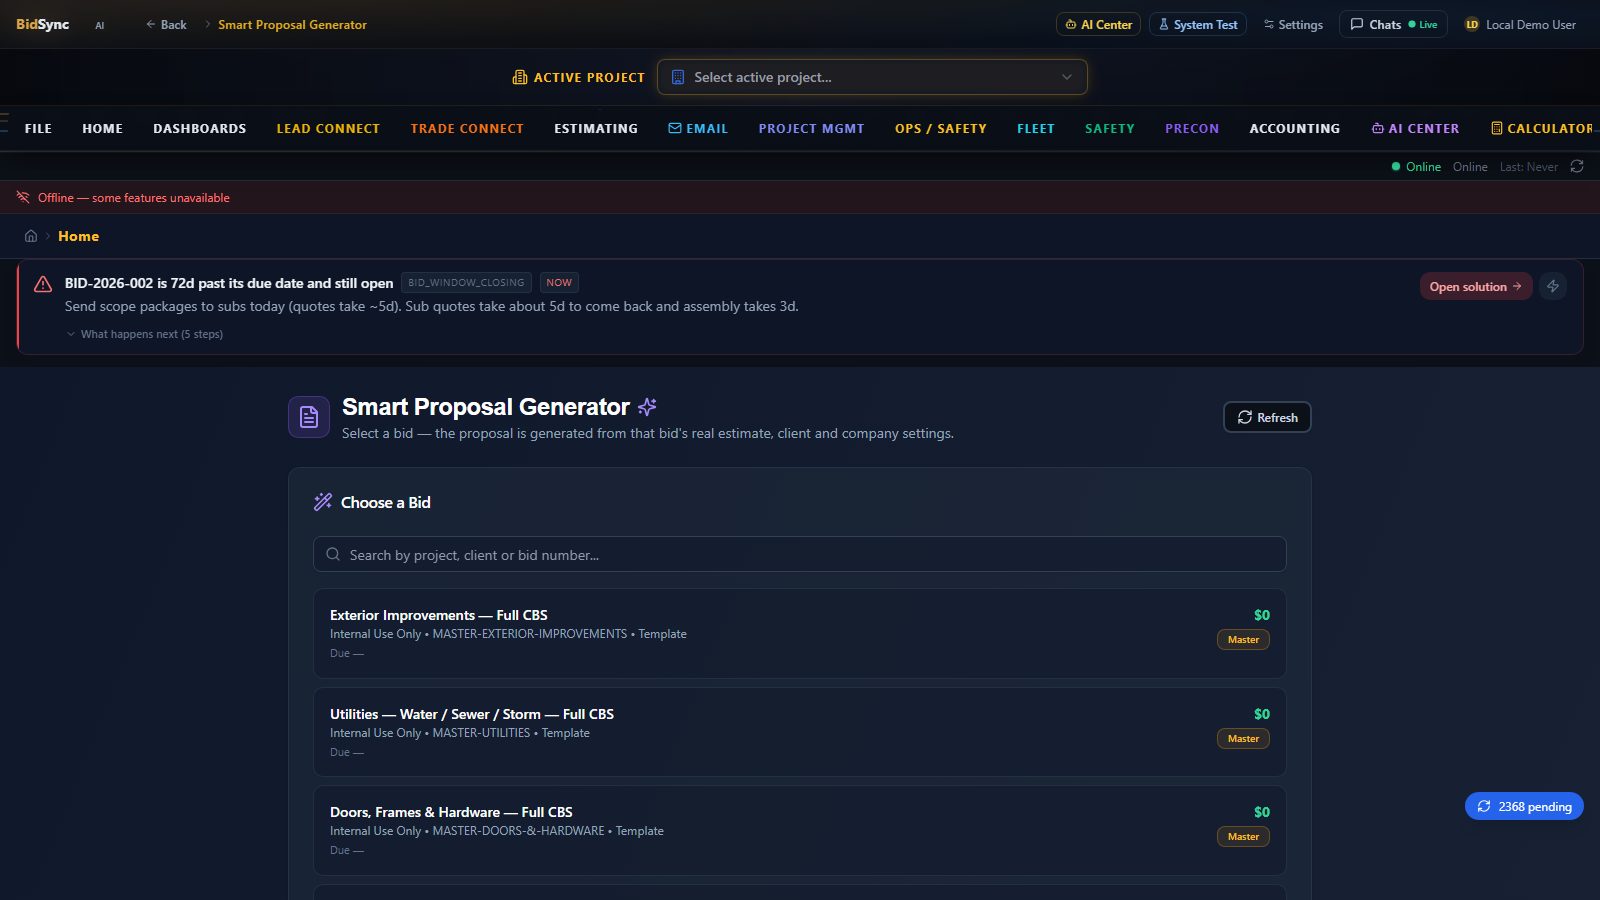Click the sync refresh icon beside Last: Never
The height and width of the screenshot is (900, 1600).
[1577, 166]
